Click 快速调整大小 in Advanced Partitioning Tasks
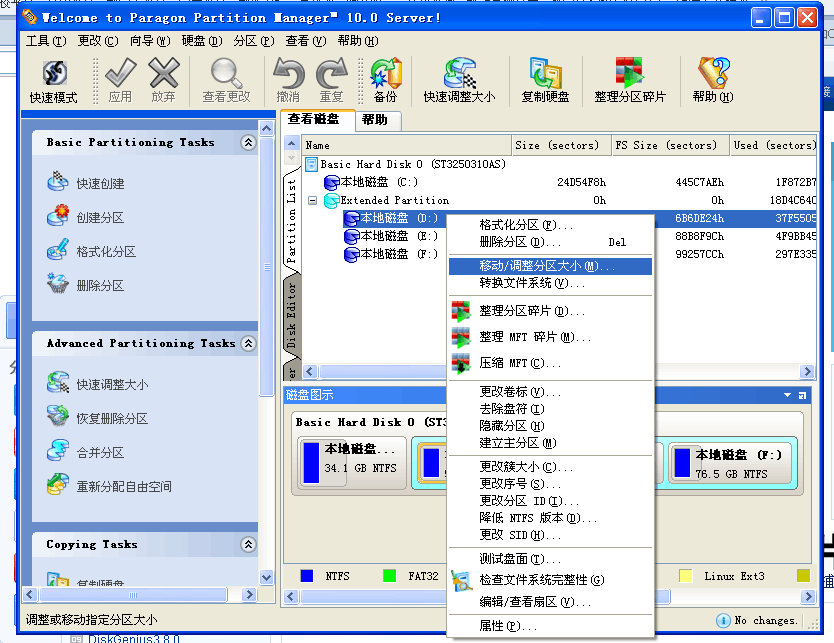Screen dimensions: 834x643 click(112, 385)
